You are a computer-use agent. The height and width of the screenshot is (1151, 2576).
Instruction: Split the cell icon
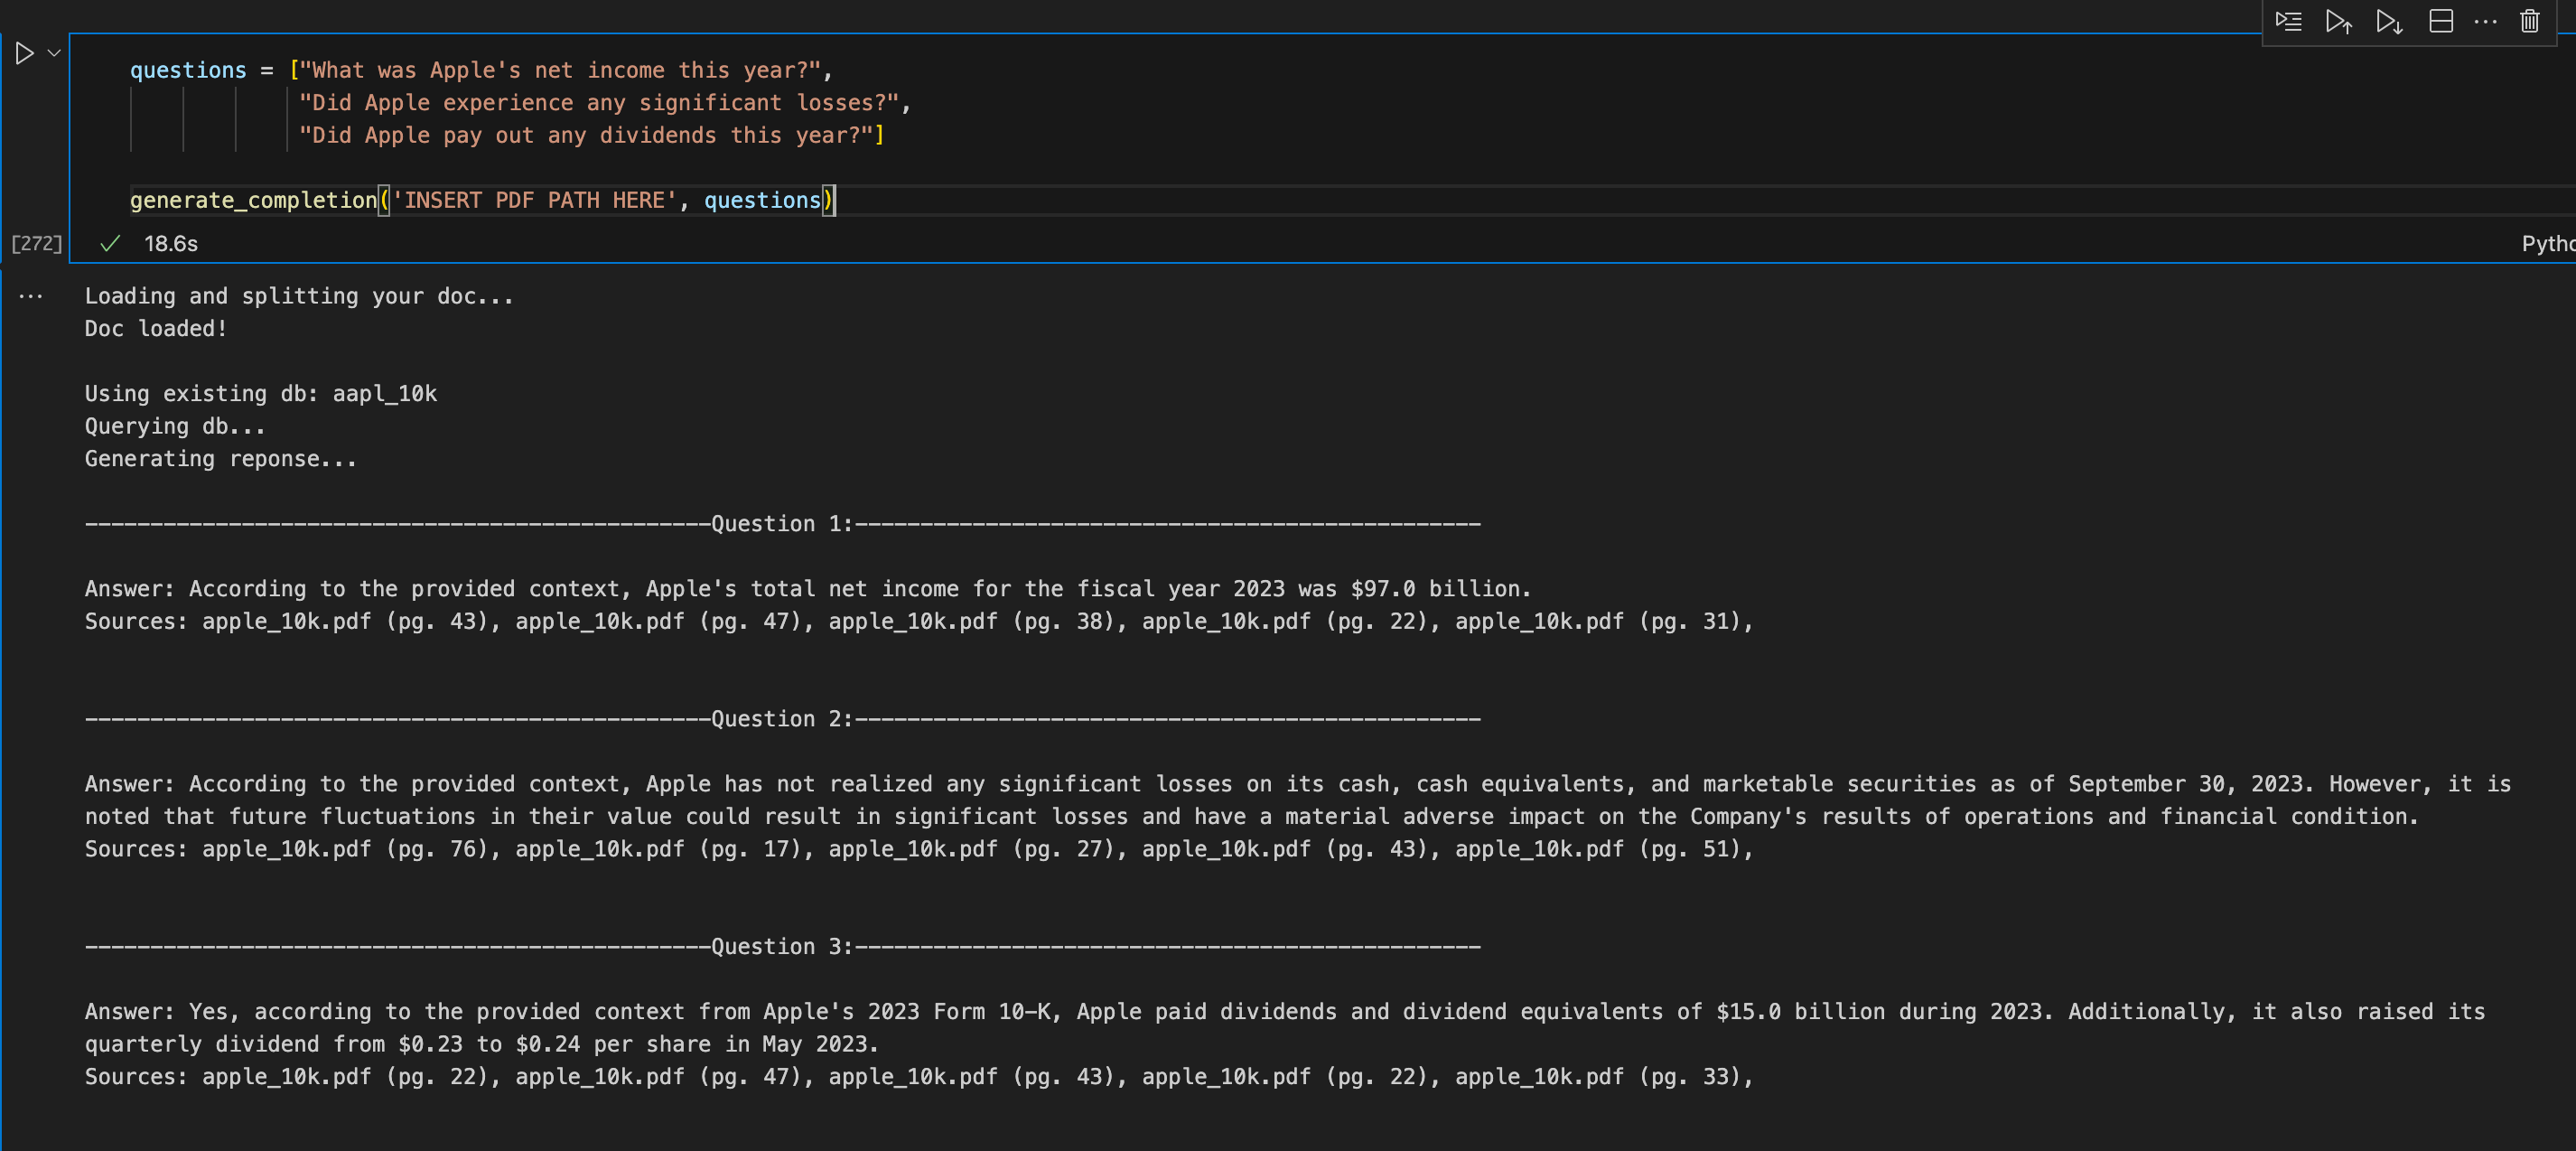2440,21
